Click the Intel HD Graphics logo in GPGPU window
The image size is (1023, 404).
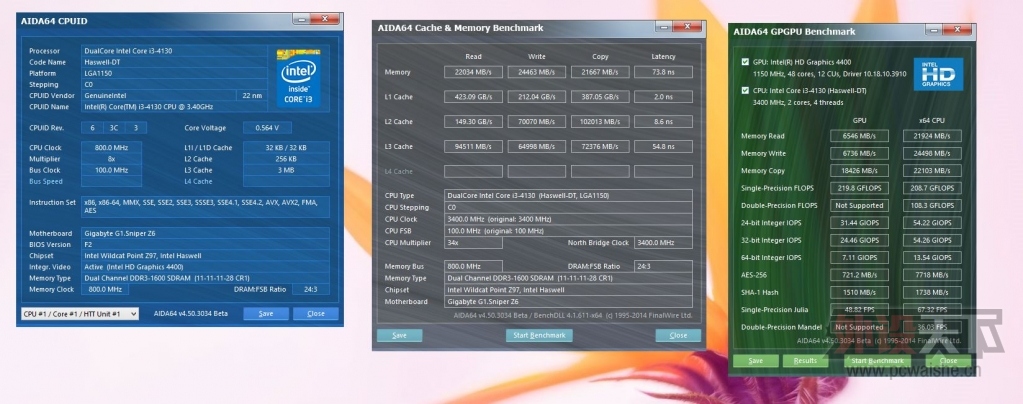pos(938,74)
